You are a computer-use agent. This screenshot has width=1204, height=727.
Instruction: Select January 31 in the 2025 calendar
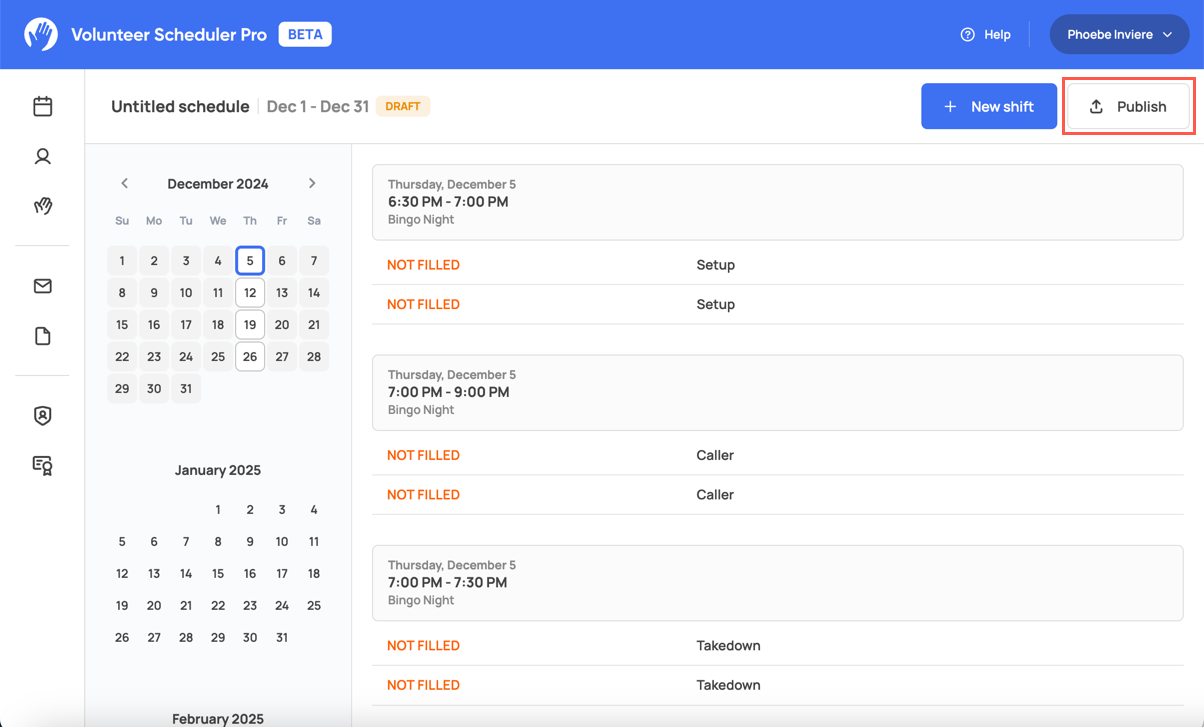(282, 637)
